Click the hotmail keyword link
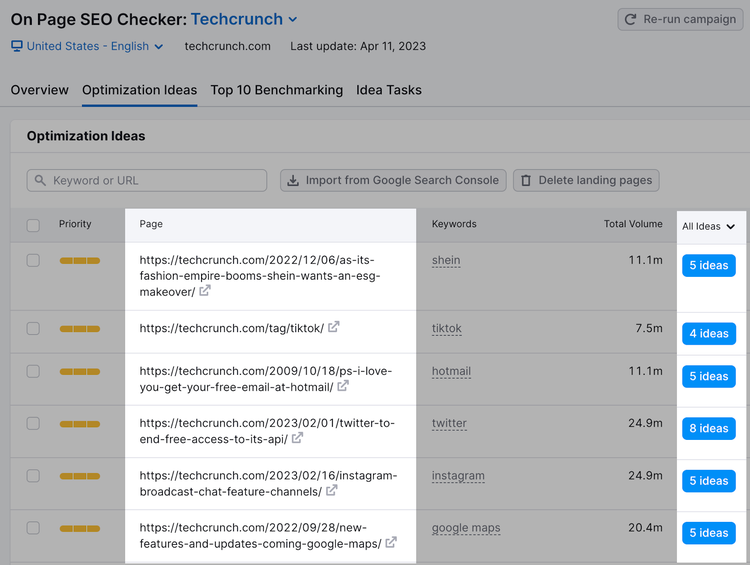The height and width of the screenshot is (565, 750). (451, 371)
